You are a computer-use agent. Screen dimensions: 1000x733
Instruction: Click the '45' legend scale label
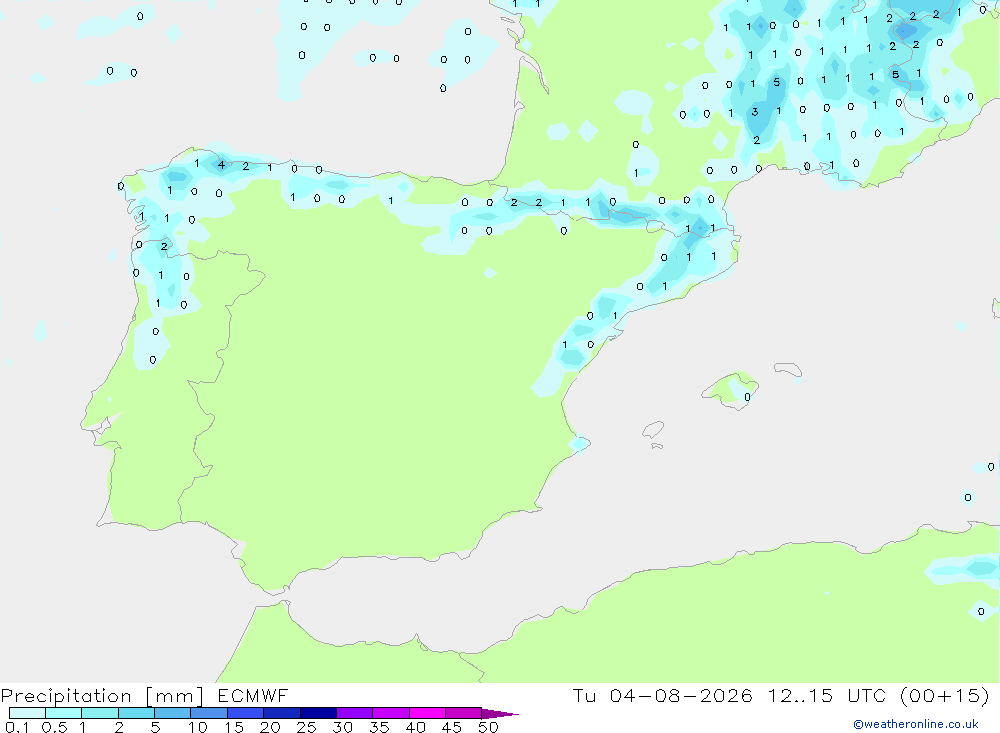click(x=452, y=727)
